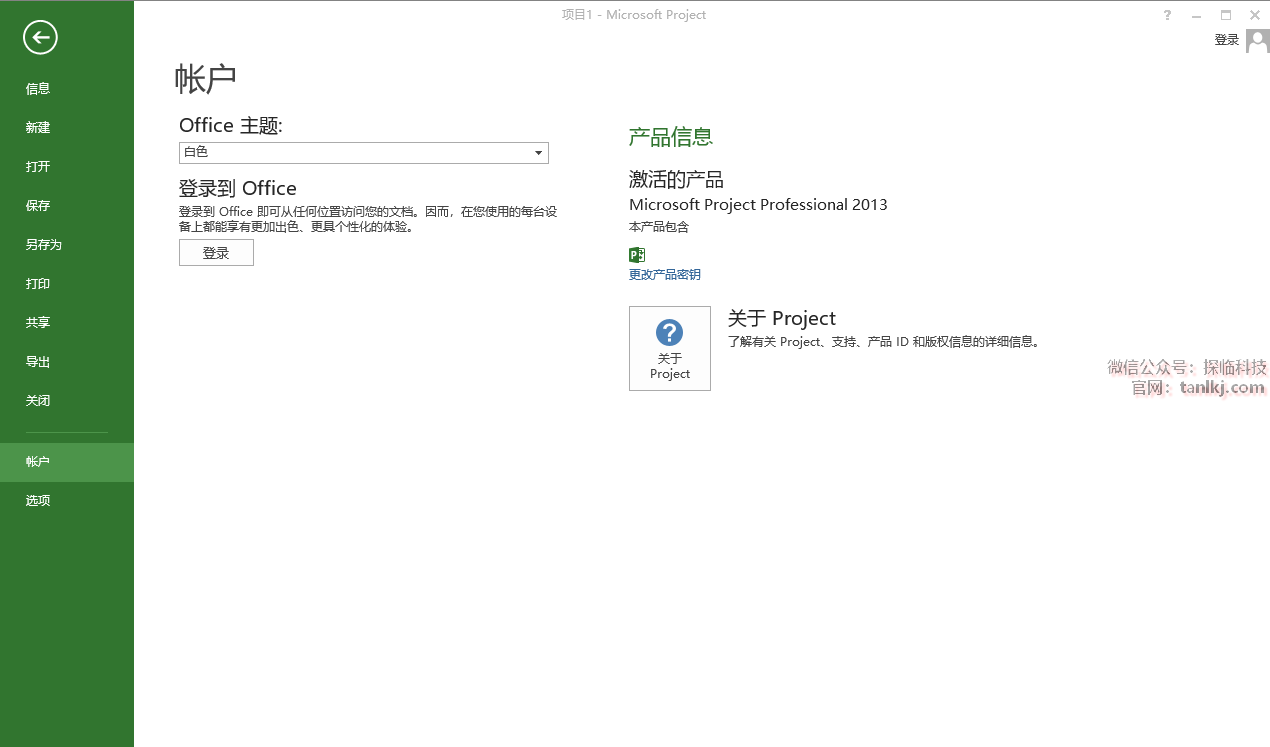Click the green Project product icon
The image size is (1270, 747).
[637, 254]
